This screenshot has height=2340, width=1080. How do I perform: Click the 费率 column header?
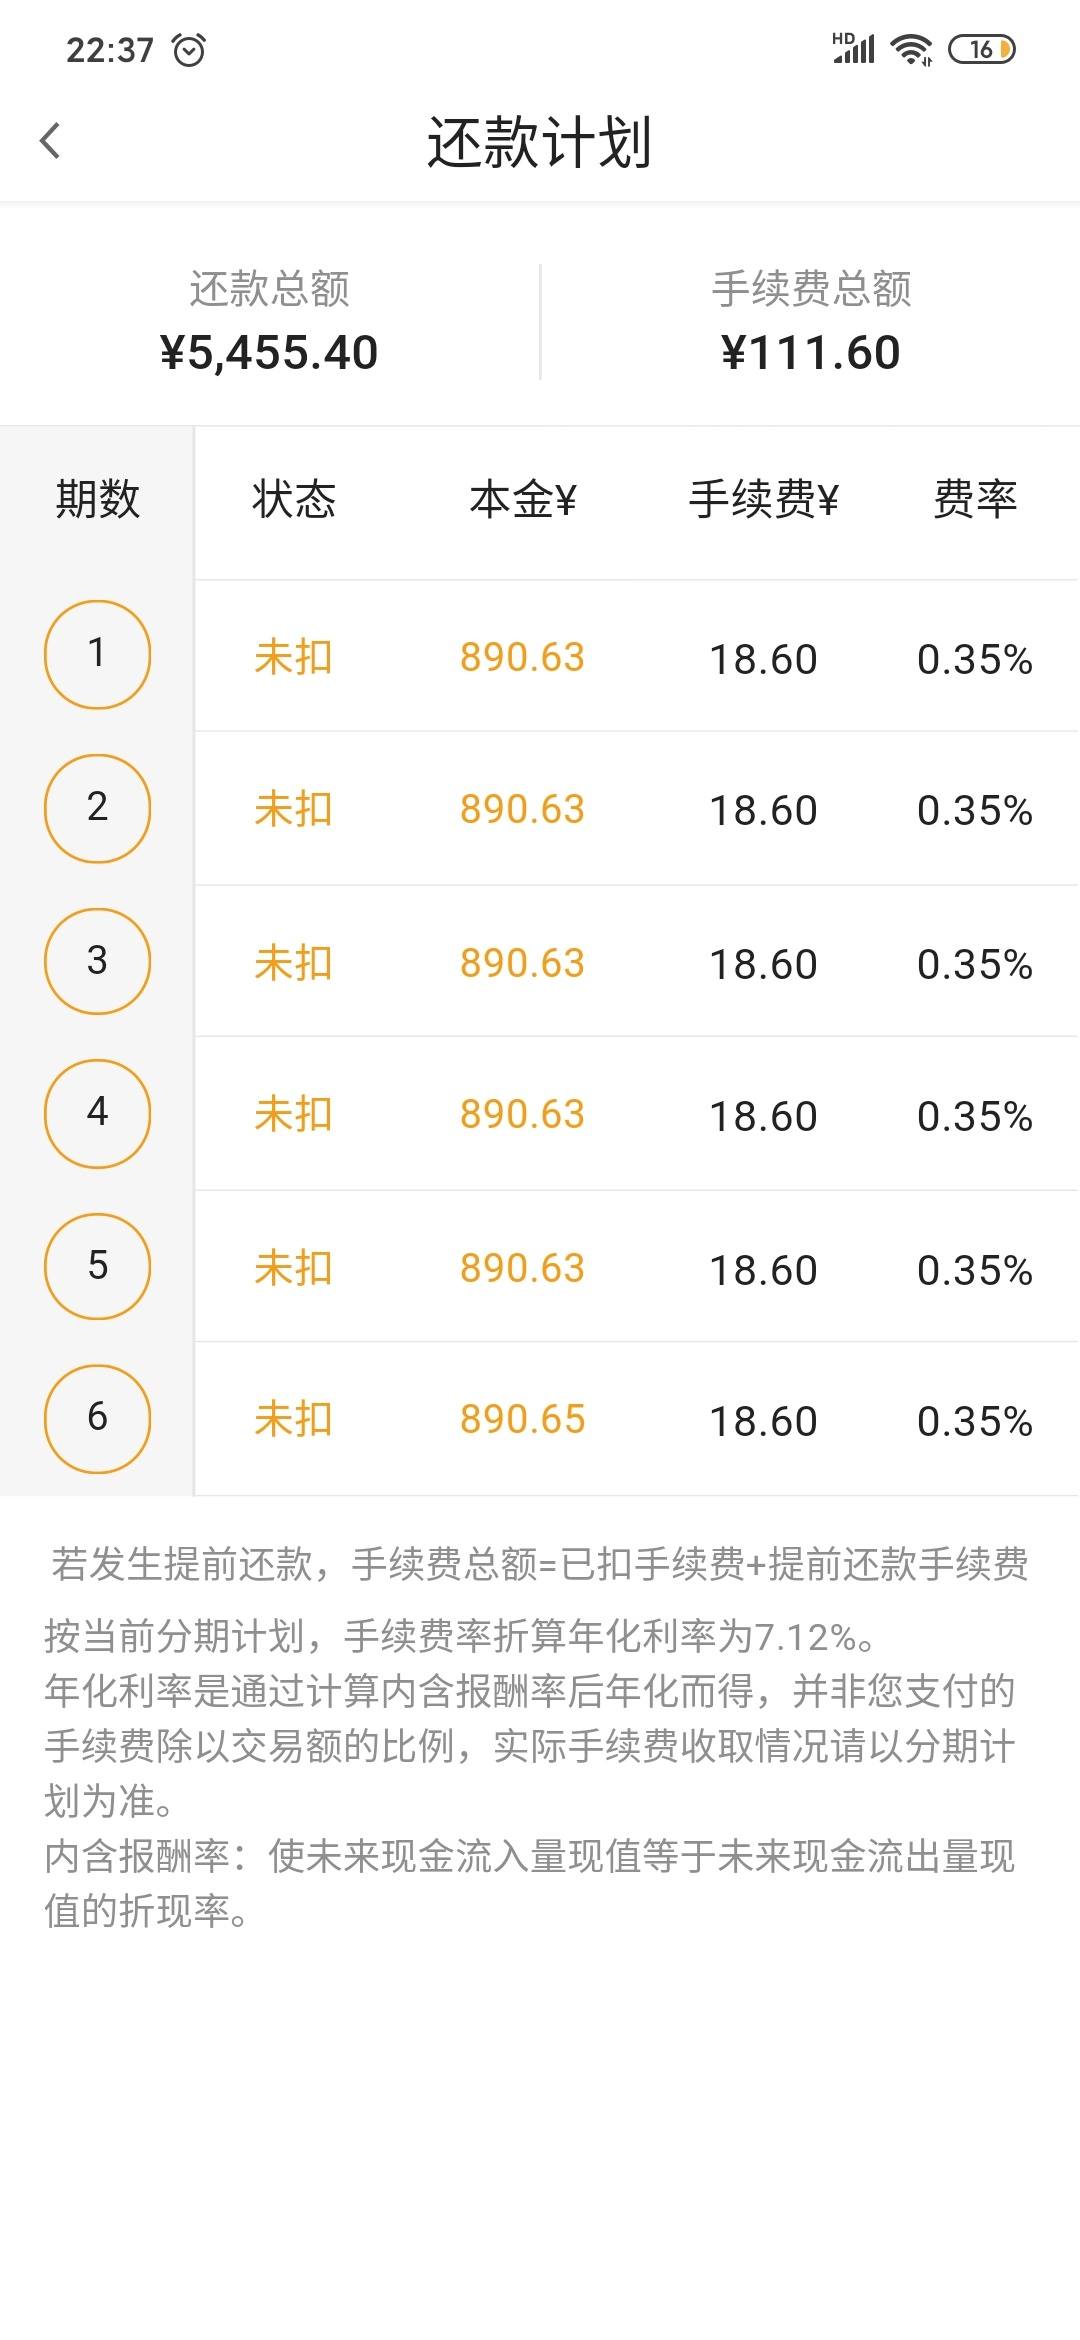(x=975, y=499)
